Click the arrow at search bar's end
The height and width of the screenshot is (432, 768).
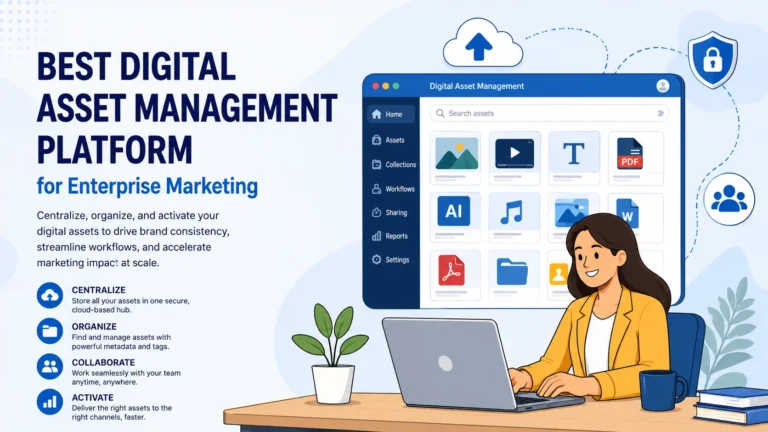tap(660, 113)
